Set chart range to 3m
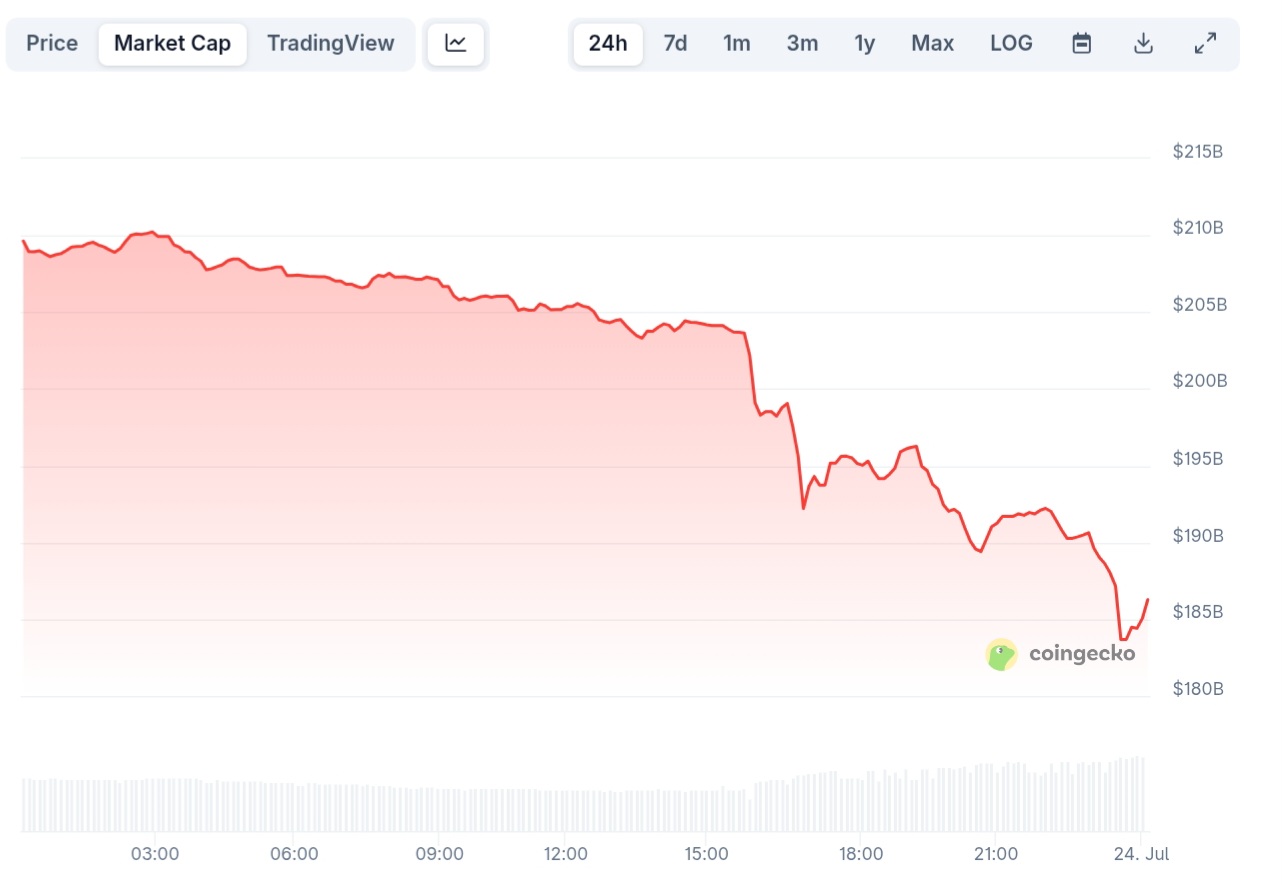 tap(802, 44)
